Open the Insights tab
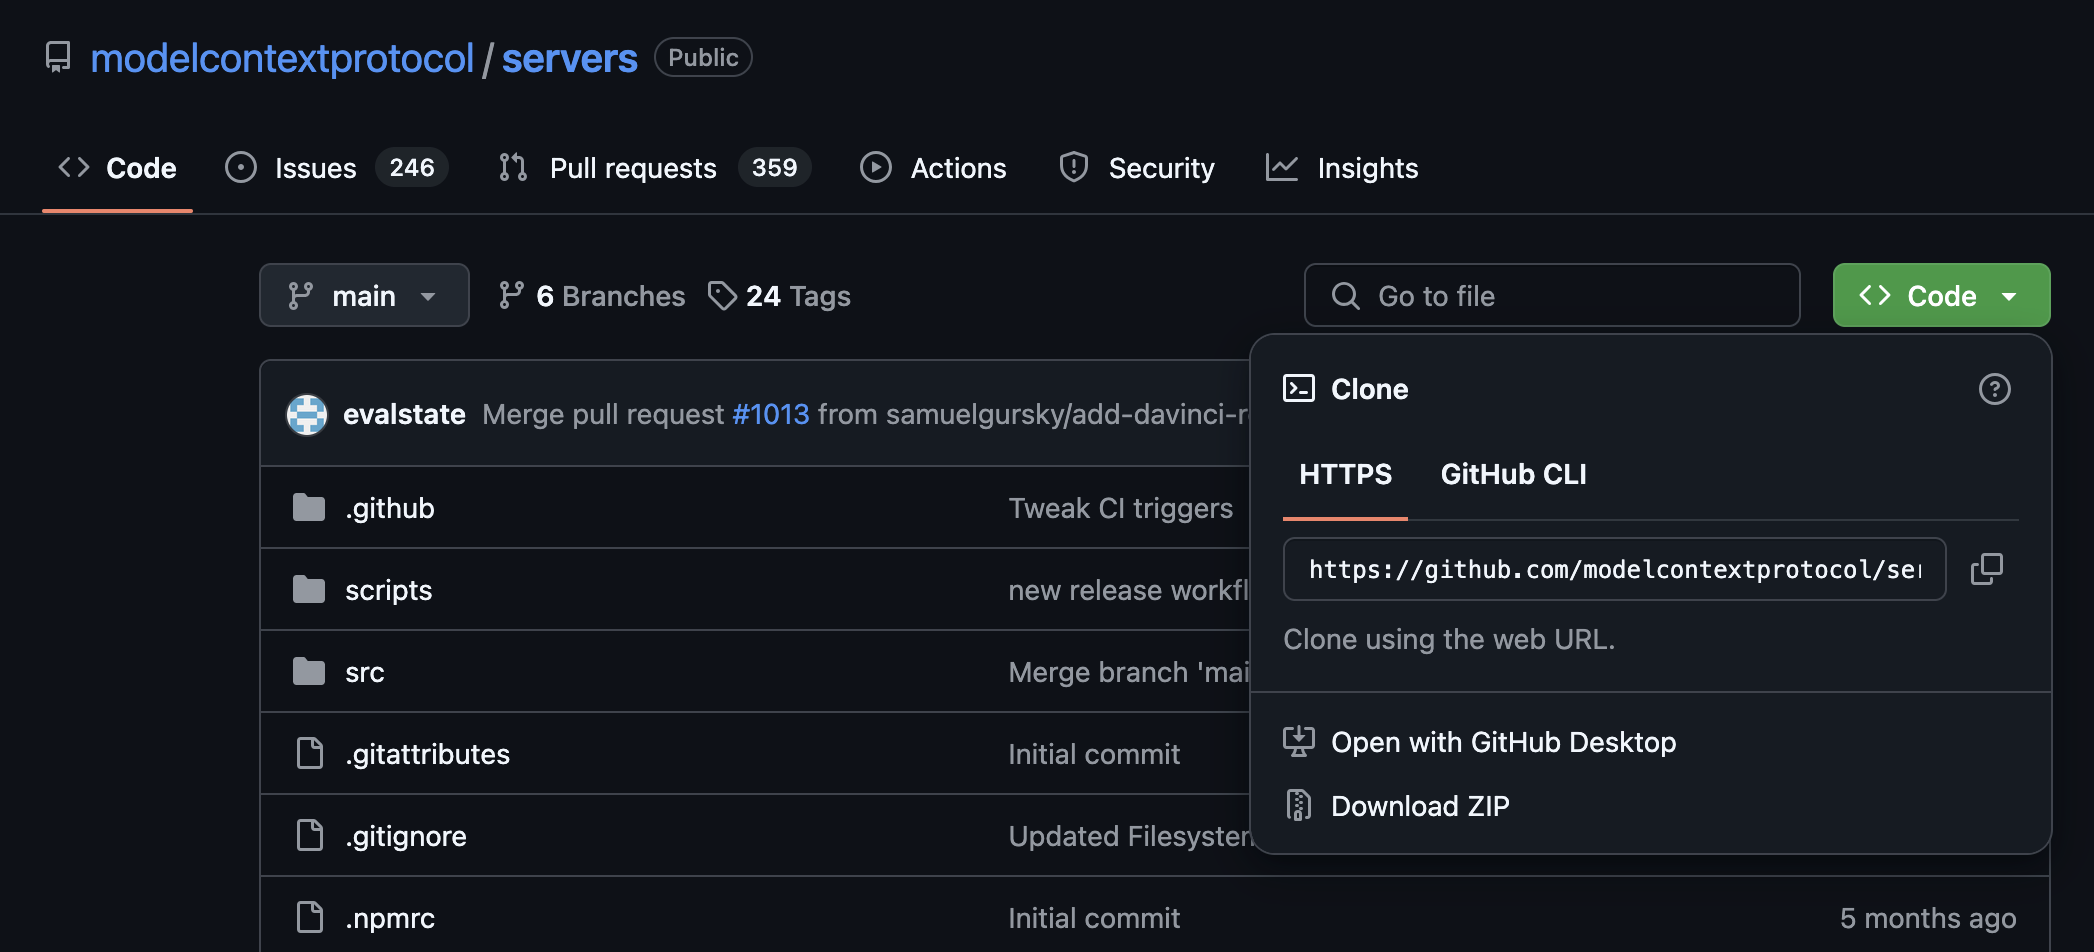 pos(1342,168)
